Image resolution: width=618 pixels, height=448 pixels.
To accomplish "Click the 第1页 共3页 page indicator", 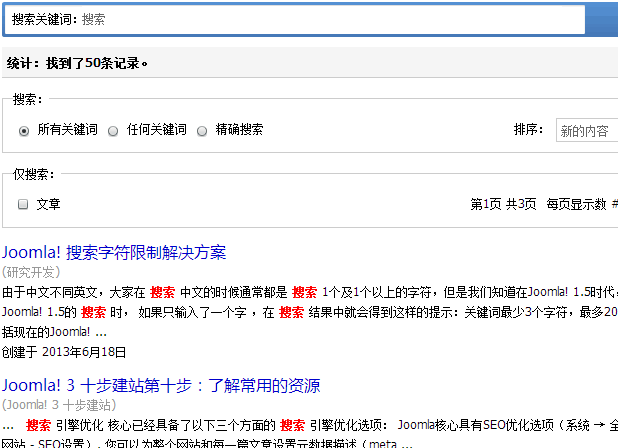I will point(503,204).
